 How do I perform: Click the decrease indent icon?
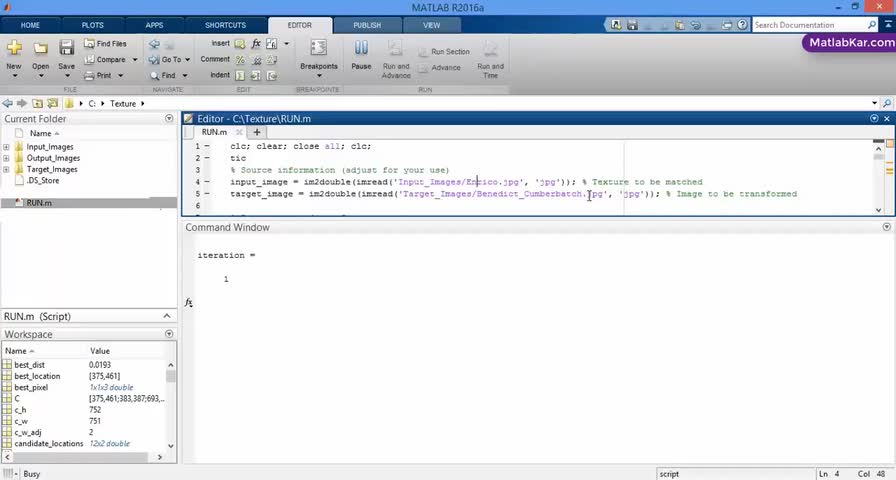(x=272, y=75)
